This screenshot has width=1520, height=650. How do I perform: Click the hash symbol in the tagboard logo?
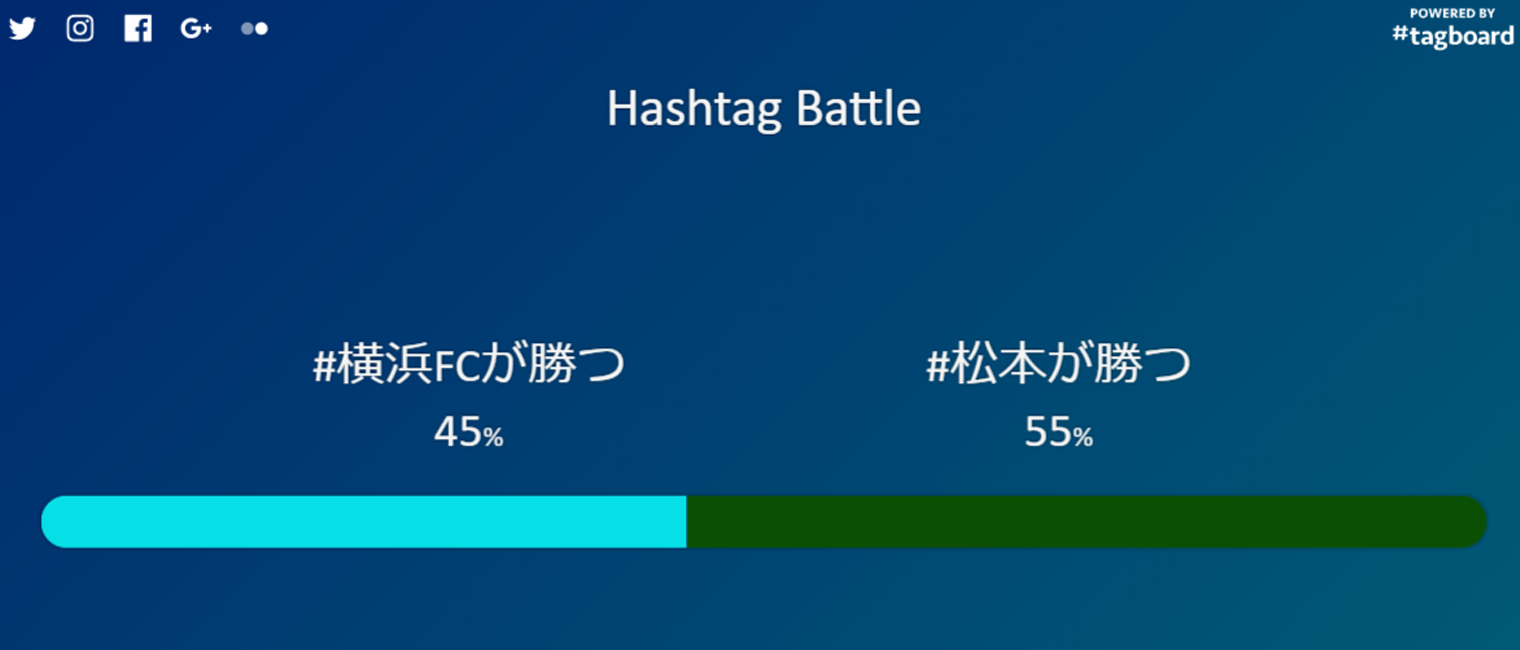(x=1400, y=35)
